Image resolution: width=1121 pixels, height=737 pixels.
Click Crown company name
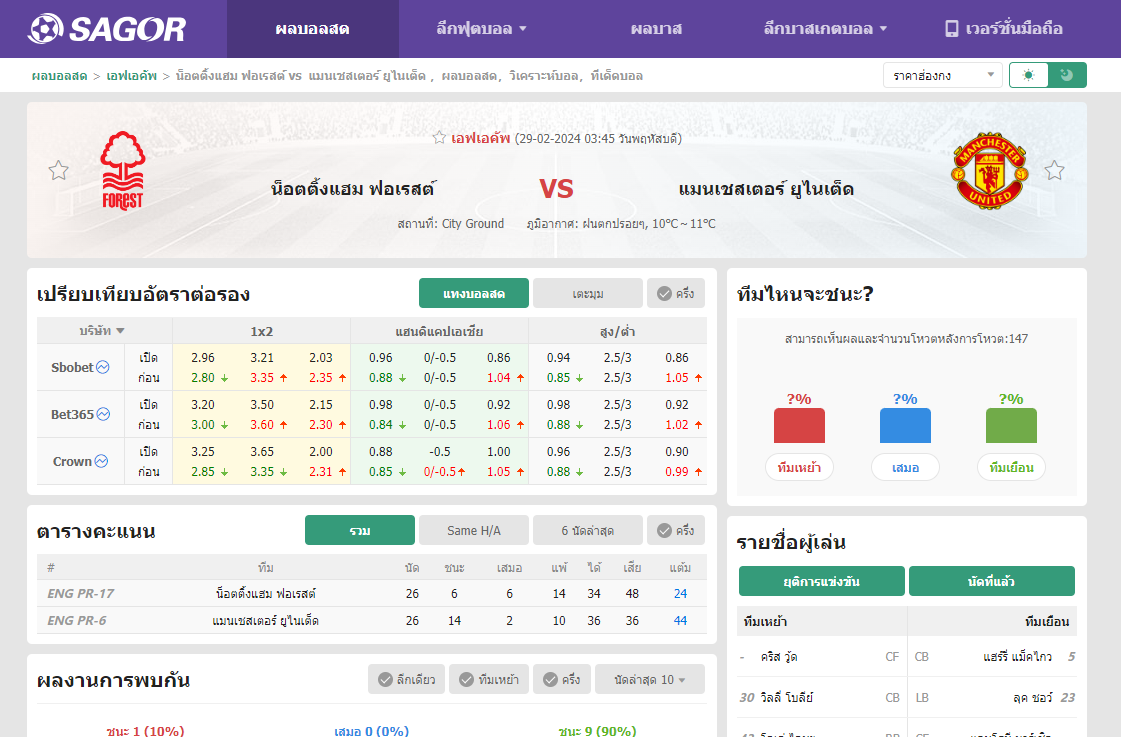click(72, 462)
